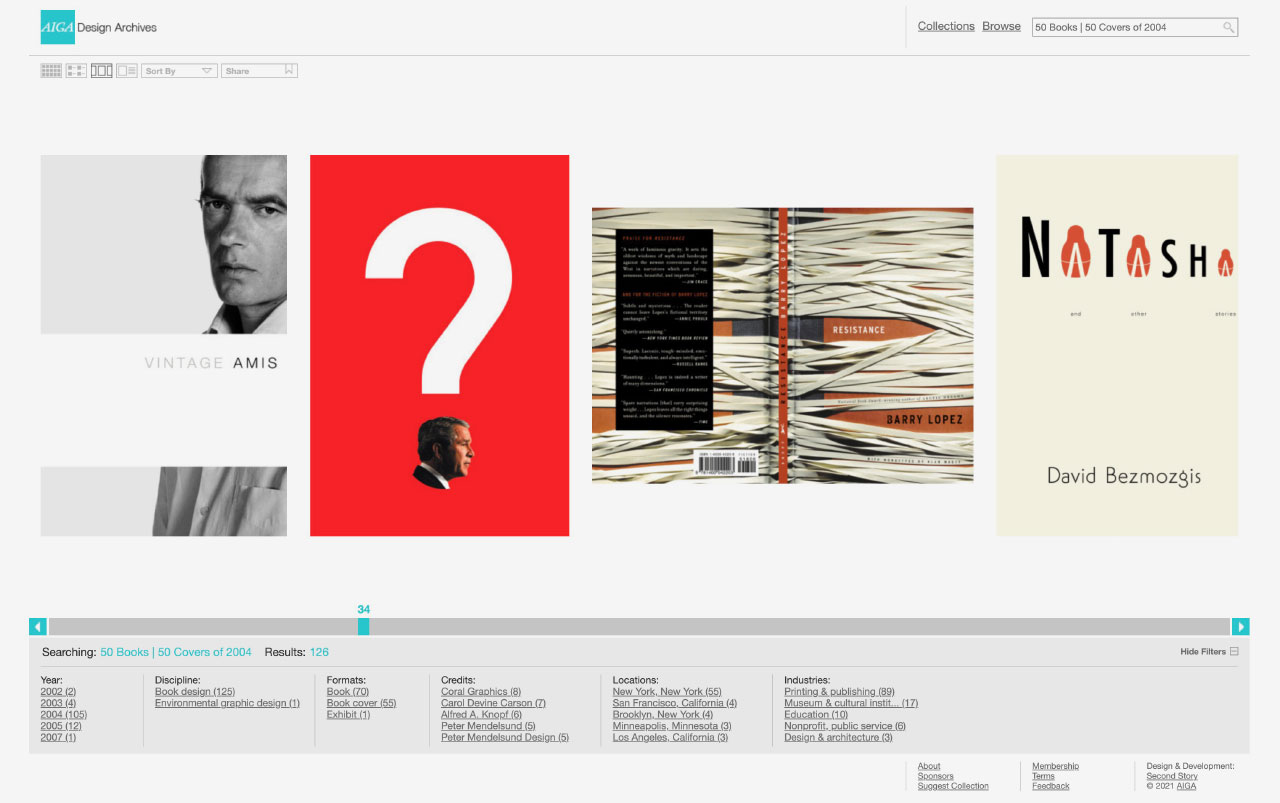Filter format by Book (70)

point(348,692)
